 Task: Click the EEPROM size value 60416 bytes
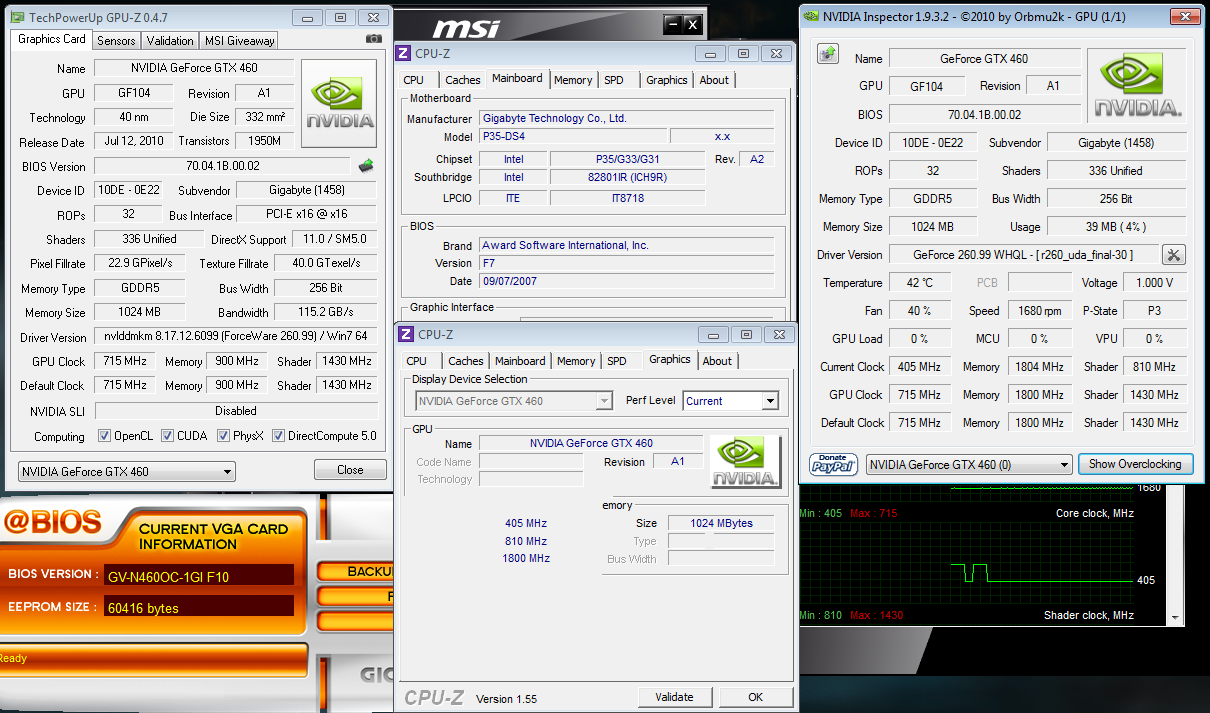coord(199,606)
